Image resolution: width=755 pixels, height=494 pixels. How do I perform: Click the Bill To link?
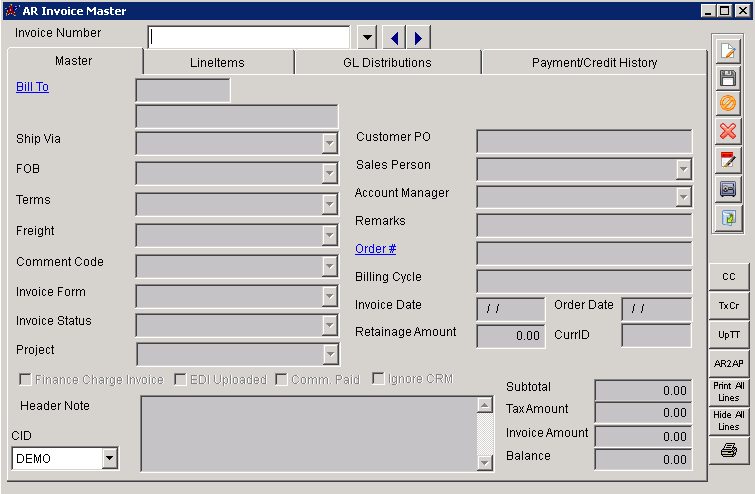tap(32, 87)
